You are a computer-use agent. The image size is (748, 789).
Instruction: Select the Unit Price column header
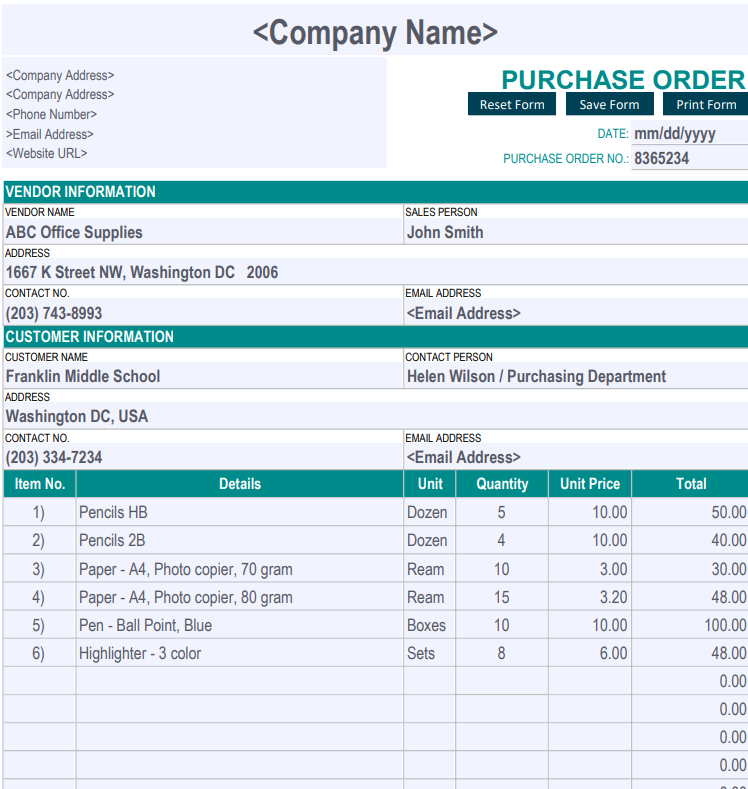tap(590, 484)
